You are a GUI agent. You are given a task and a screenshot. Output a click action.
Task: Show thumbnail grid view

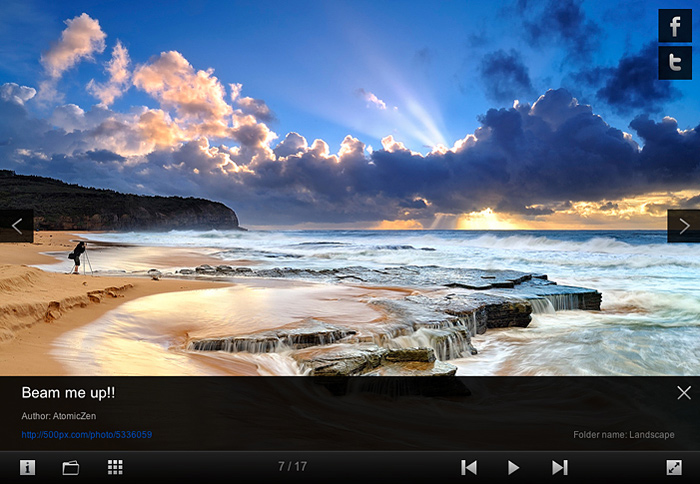(x=115, y=467)
